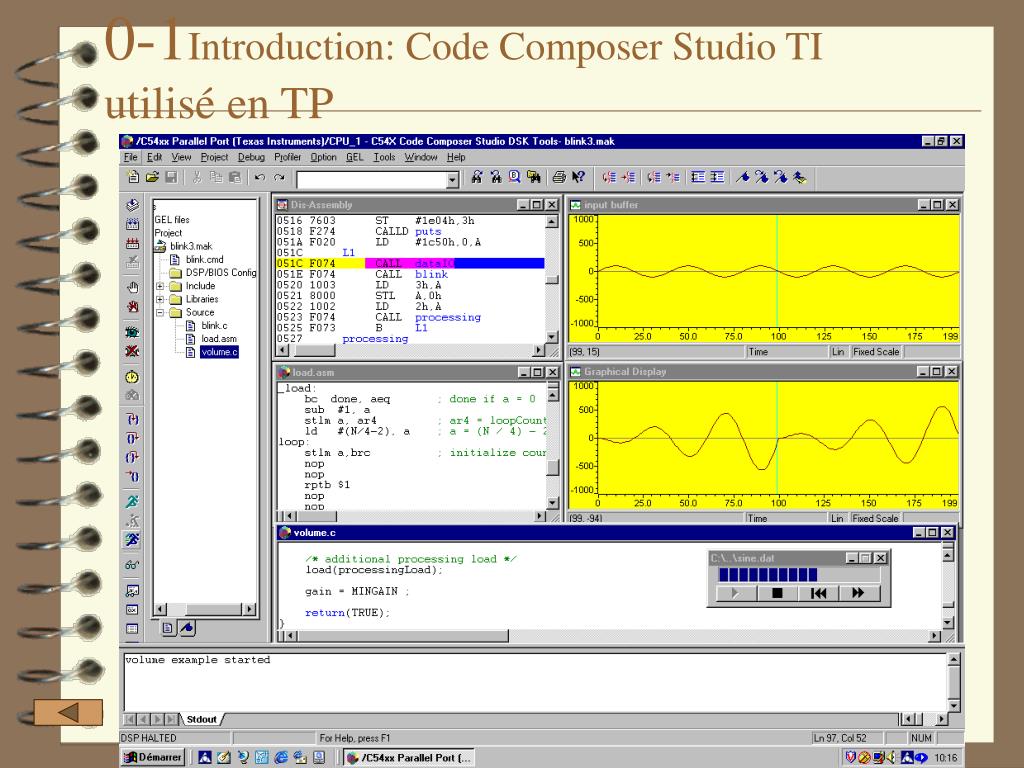Click /C54xx Parallel Port taskbar button
Screen dimensions: 1024x768
(408, 758)
